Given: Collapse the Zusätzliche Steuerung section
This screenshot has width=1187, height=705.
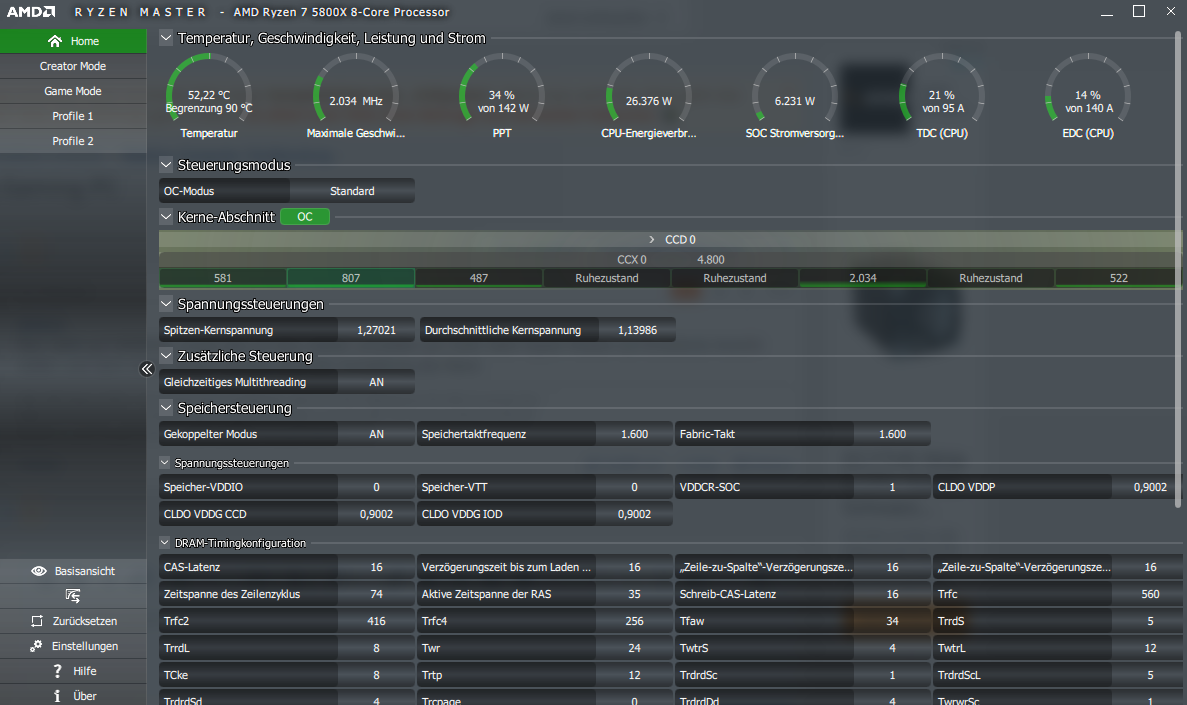Looking at the screenshot, I should (x=166, y=355).
